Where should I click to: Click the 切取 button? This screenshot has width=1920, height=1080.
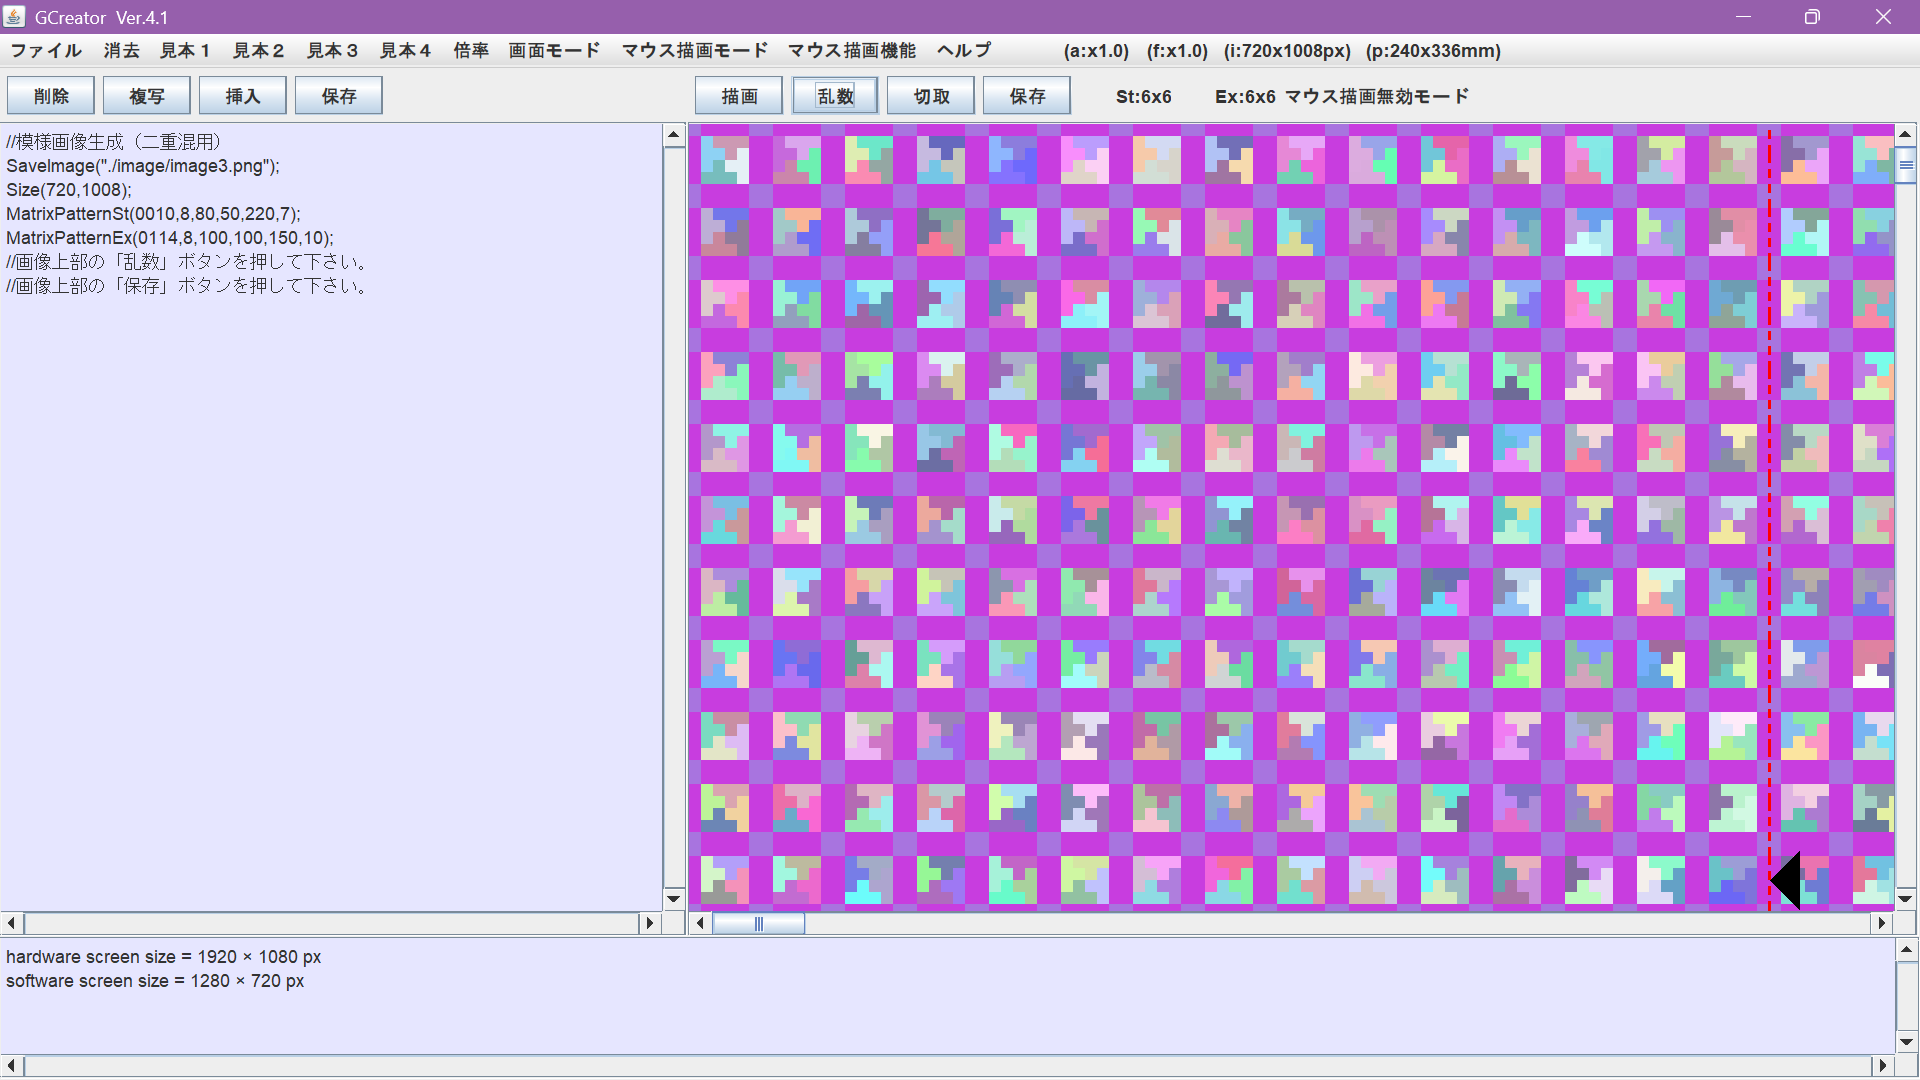(x=931, y=96)
